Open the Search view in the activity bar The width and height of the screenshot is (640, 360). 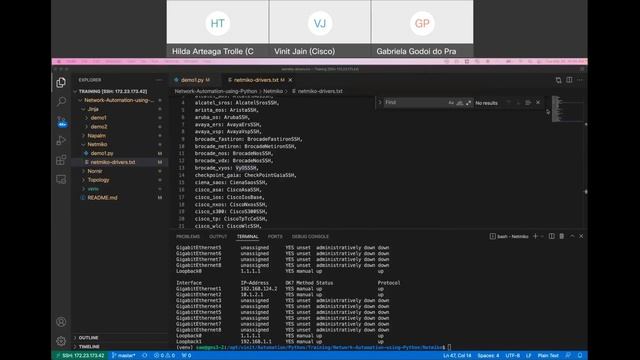tap(61, 101)
